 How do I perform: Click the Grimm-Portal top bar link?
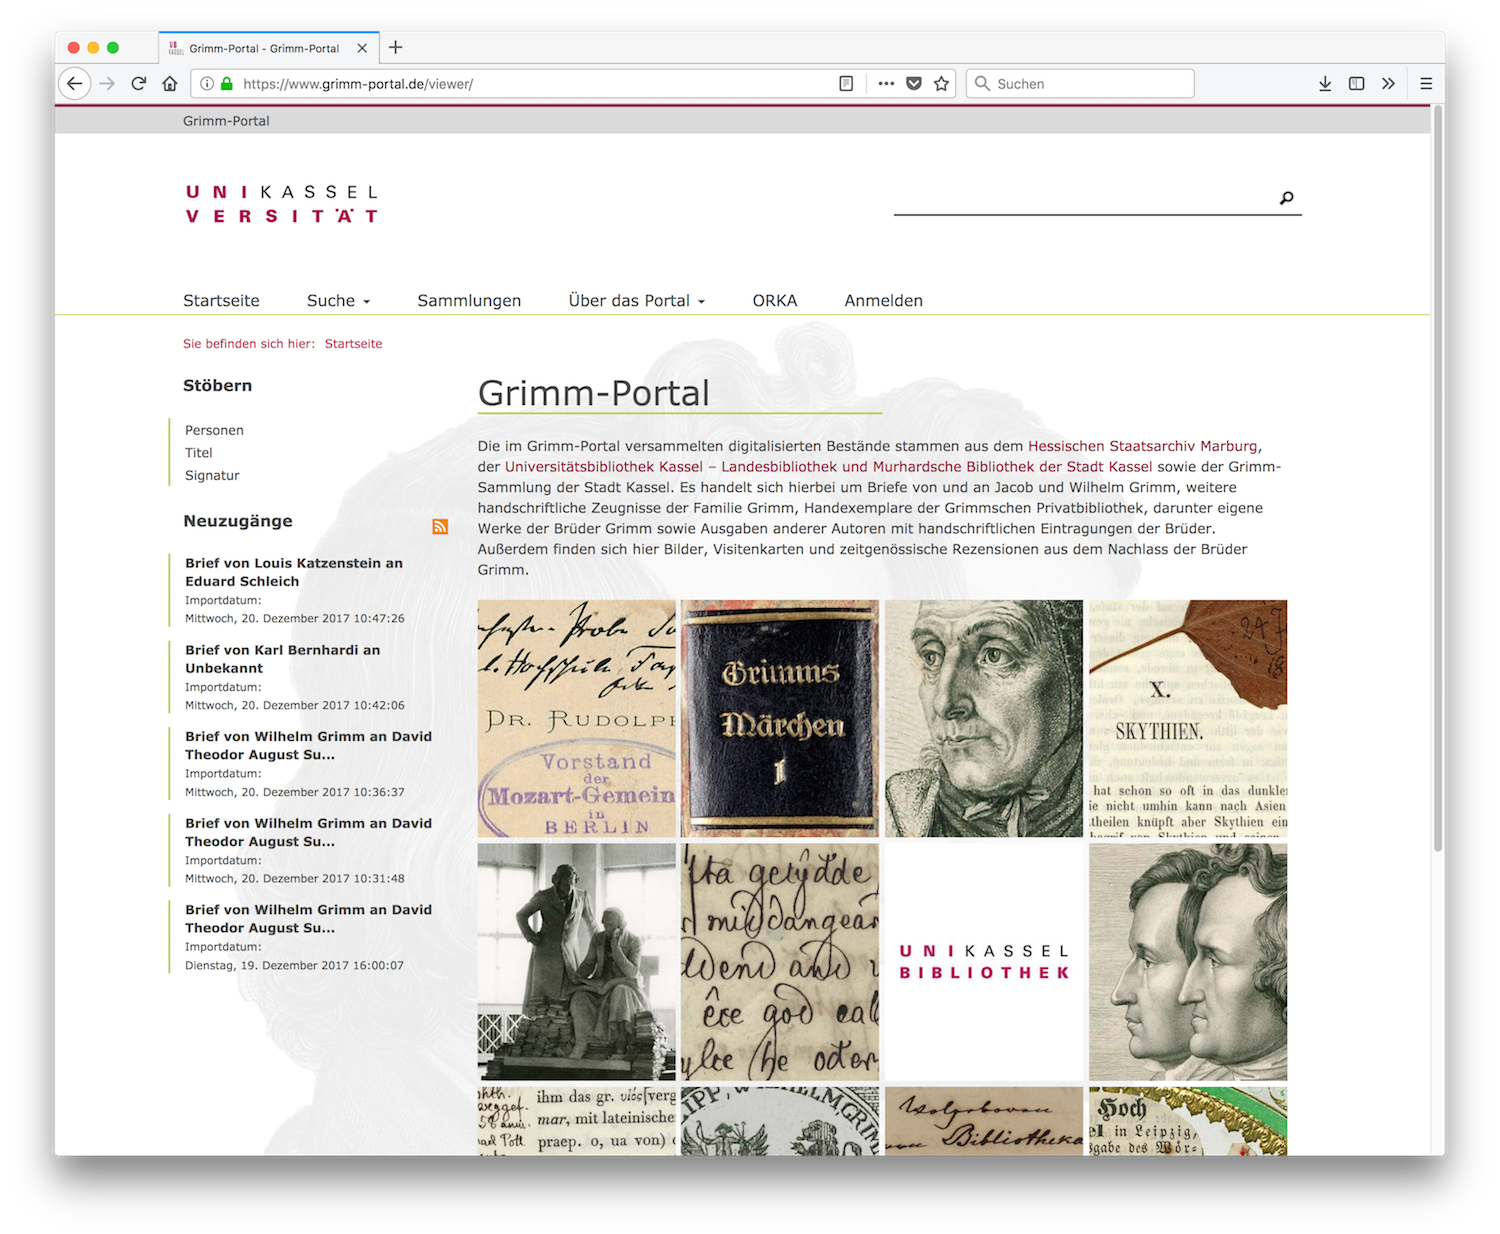click(226, 121)
